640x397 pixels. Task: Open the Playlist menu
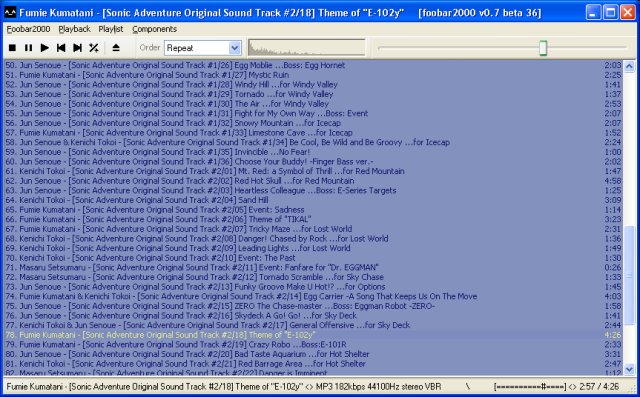111,29
